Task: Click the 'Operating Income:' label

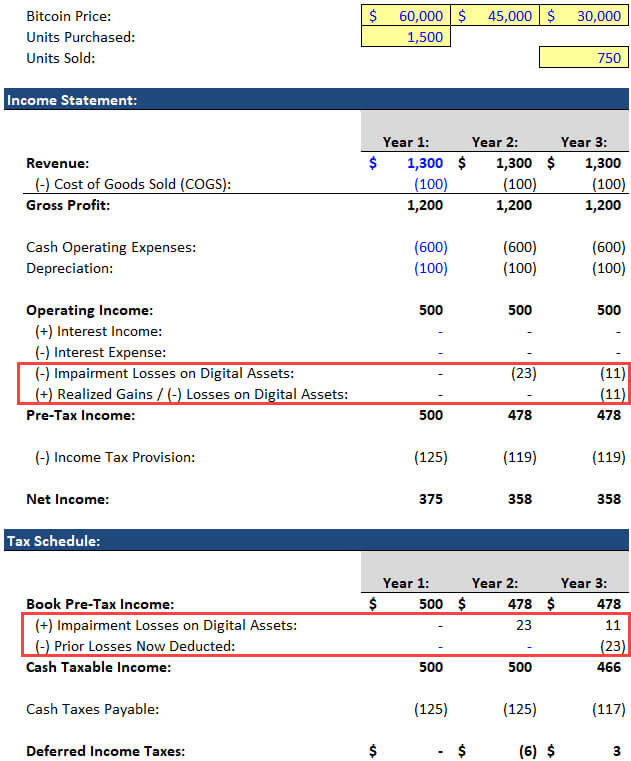Action: pyautogui.click(x=89, y=311)
